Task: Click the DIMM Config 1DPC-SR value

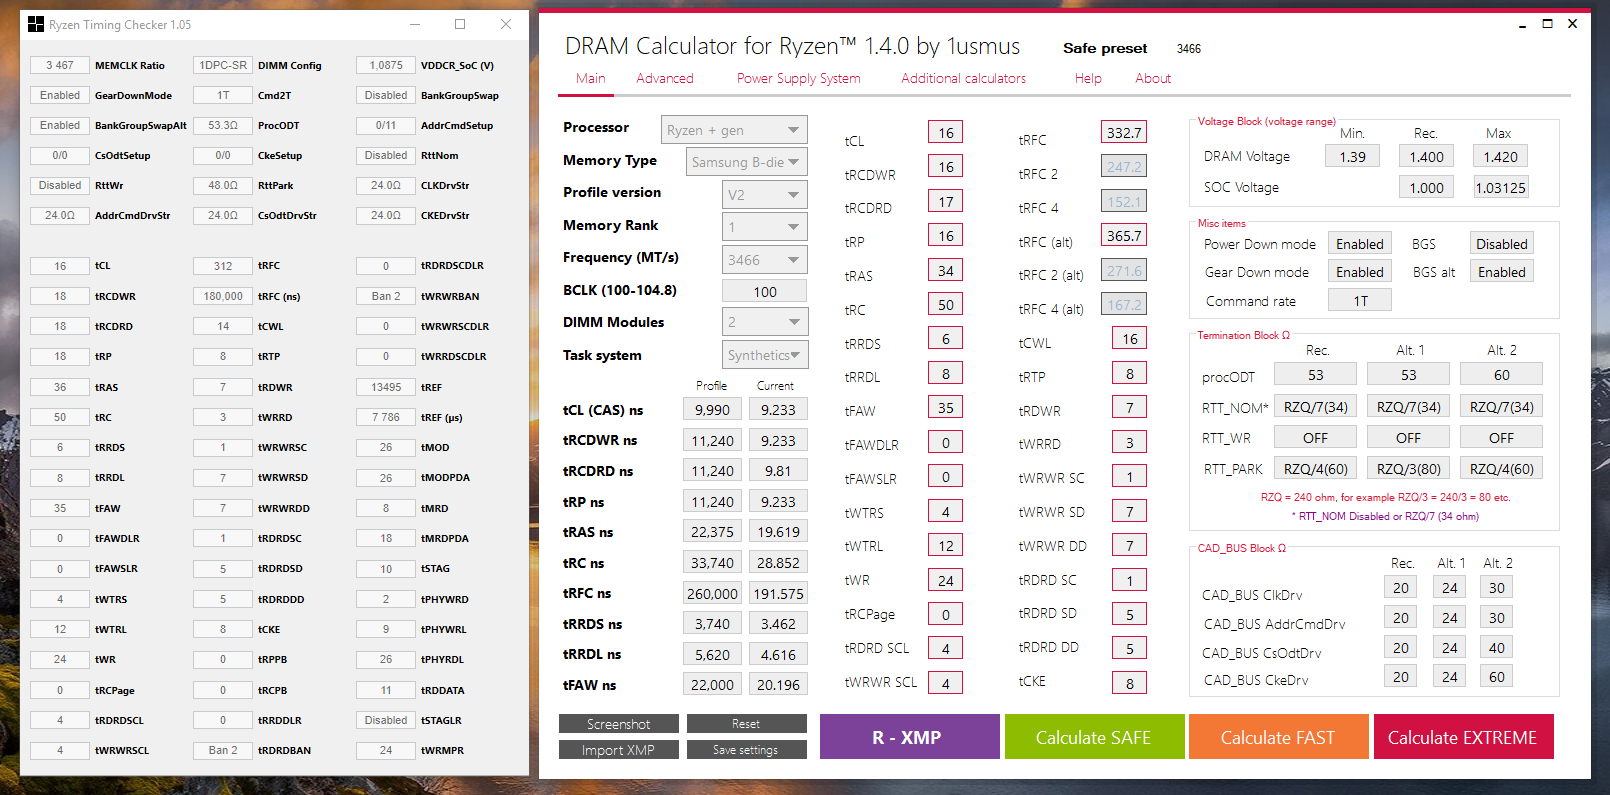Action: pos(223,65)
